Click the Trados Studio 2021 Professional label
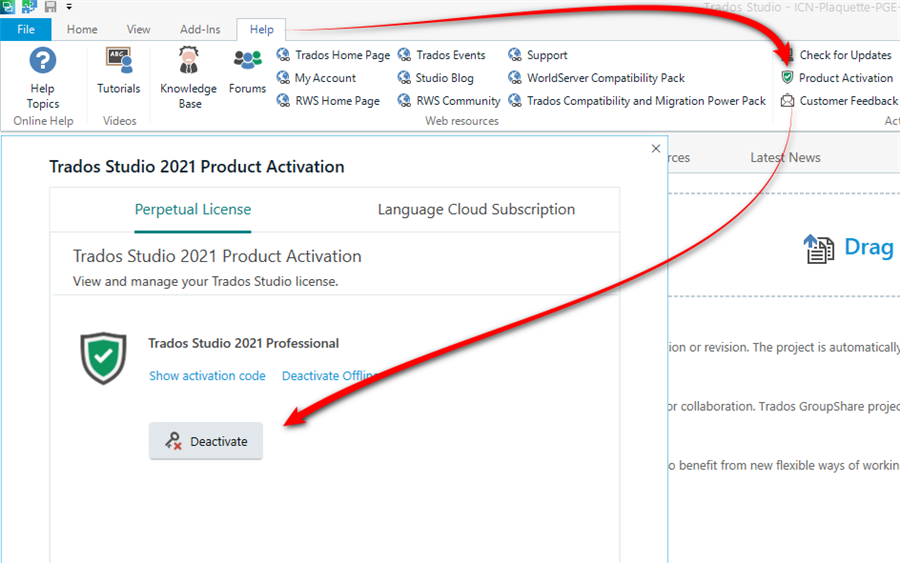The height and width of the screenshot is (563, 900). (243, 343)
